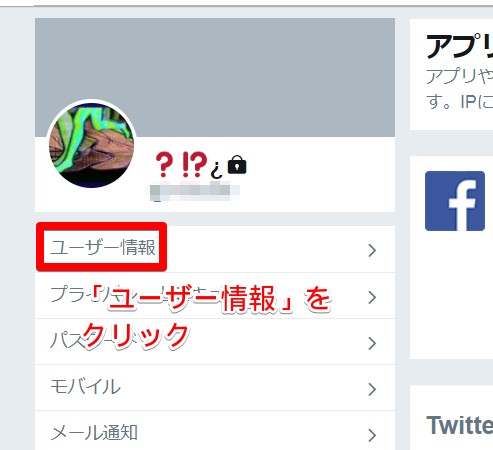Screen dimensions: 493x450
Task: Click the Twitter heading at bottom right
Action: click(460, 425)
